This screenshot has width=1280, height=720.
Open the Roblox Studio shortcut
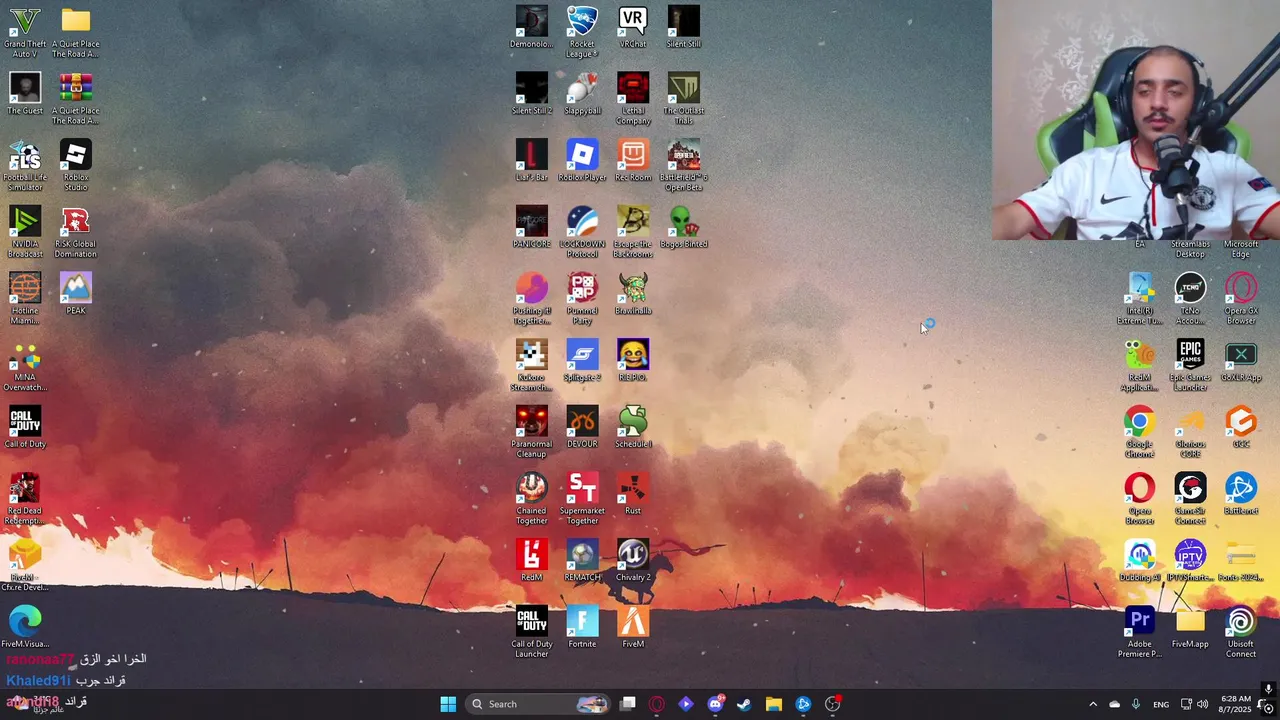tap(76, 166)
